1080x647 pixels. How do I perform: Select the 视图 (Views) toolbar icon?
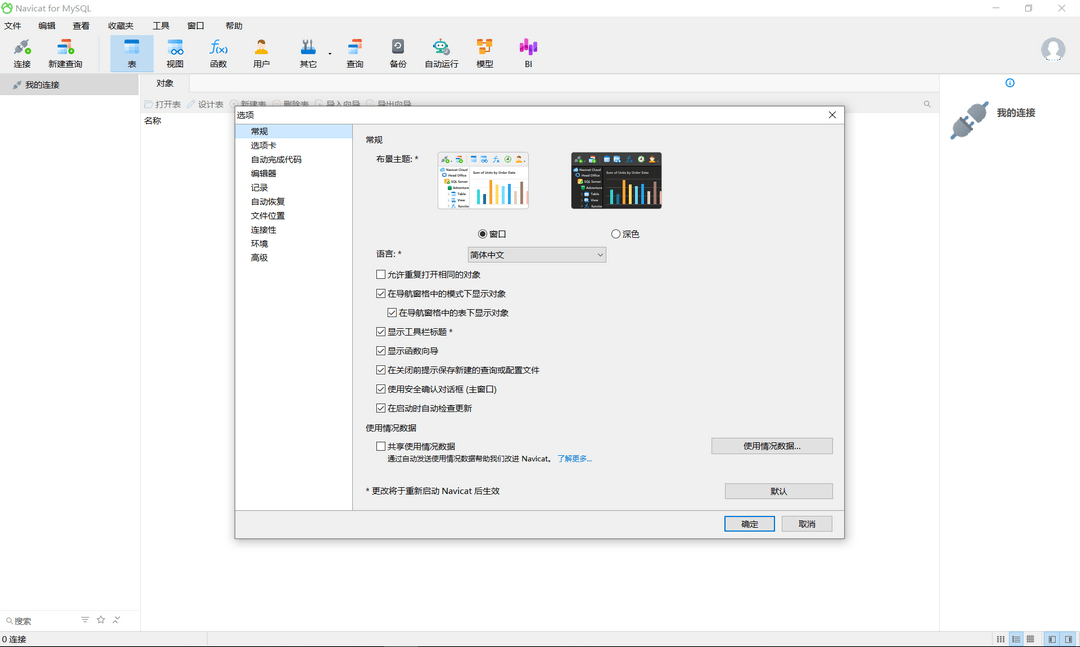coord(174,52)
